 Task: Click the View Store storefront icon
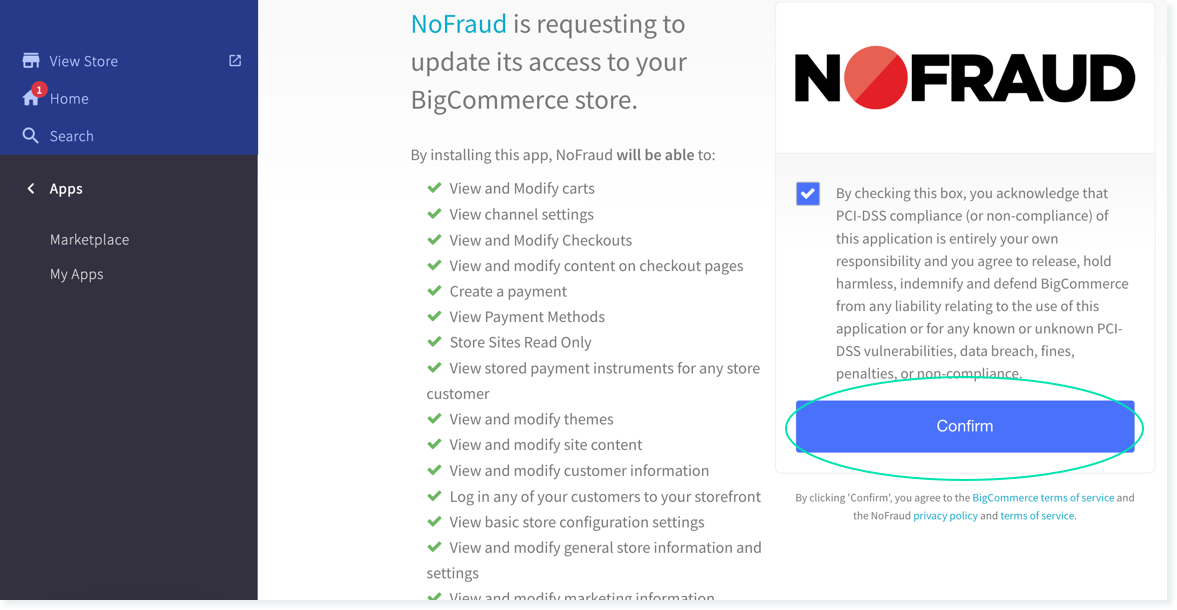tap(30, 60)
